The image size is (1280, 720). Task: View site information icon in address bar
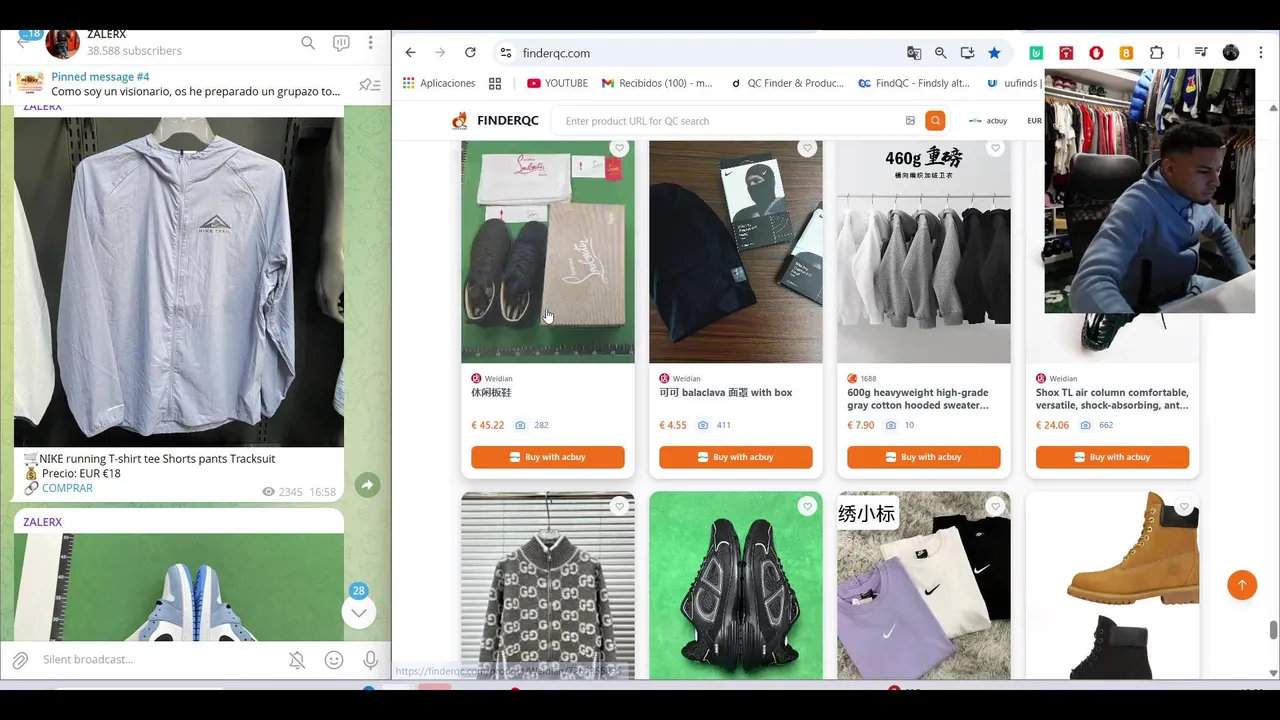[506, 53]
